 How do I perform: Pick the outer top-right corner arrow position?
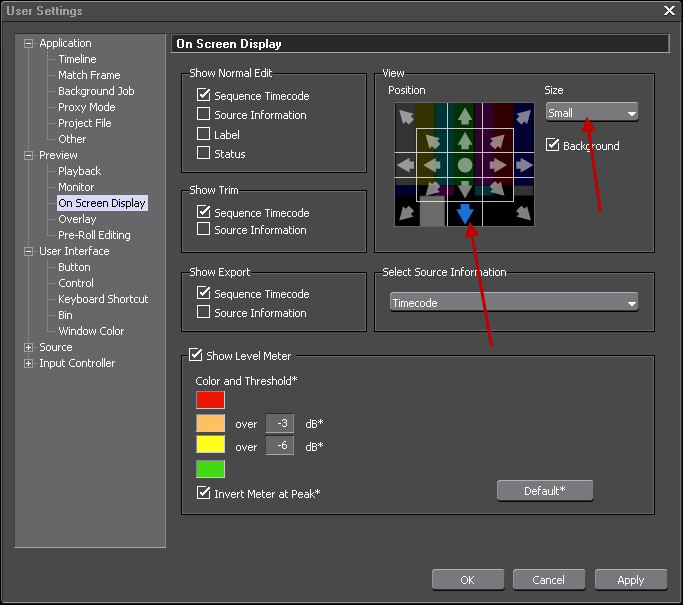[523, 116]
